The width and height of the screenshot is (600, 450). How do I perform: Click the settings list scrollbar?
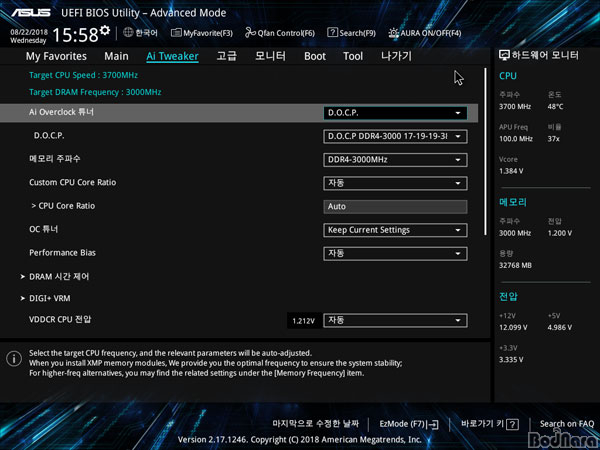point(486,152)
